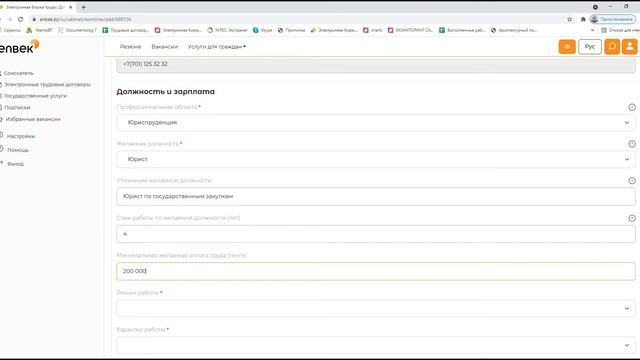
Task: Click the info icon beside Желаемая должность
Action: point(632,144)
